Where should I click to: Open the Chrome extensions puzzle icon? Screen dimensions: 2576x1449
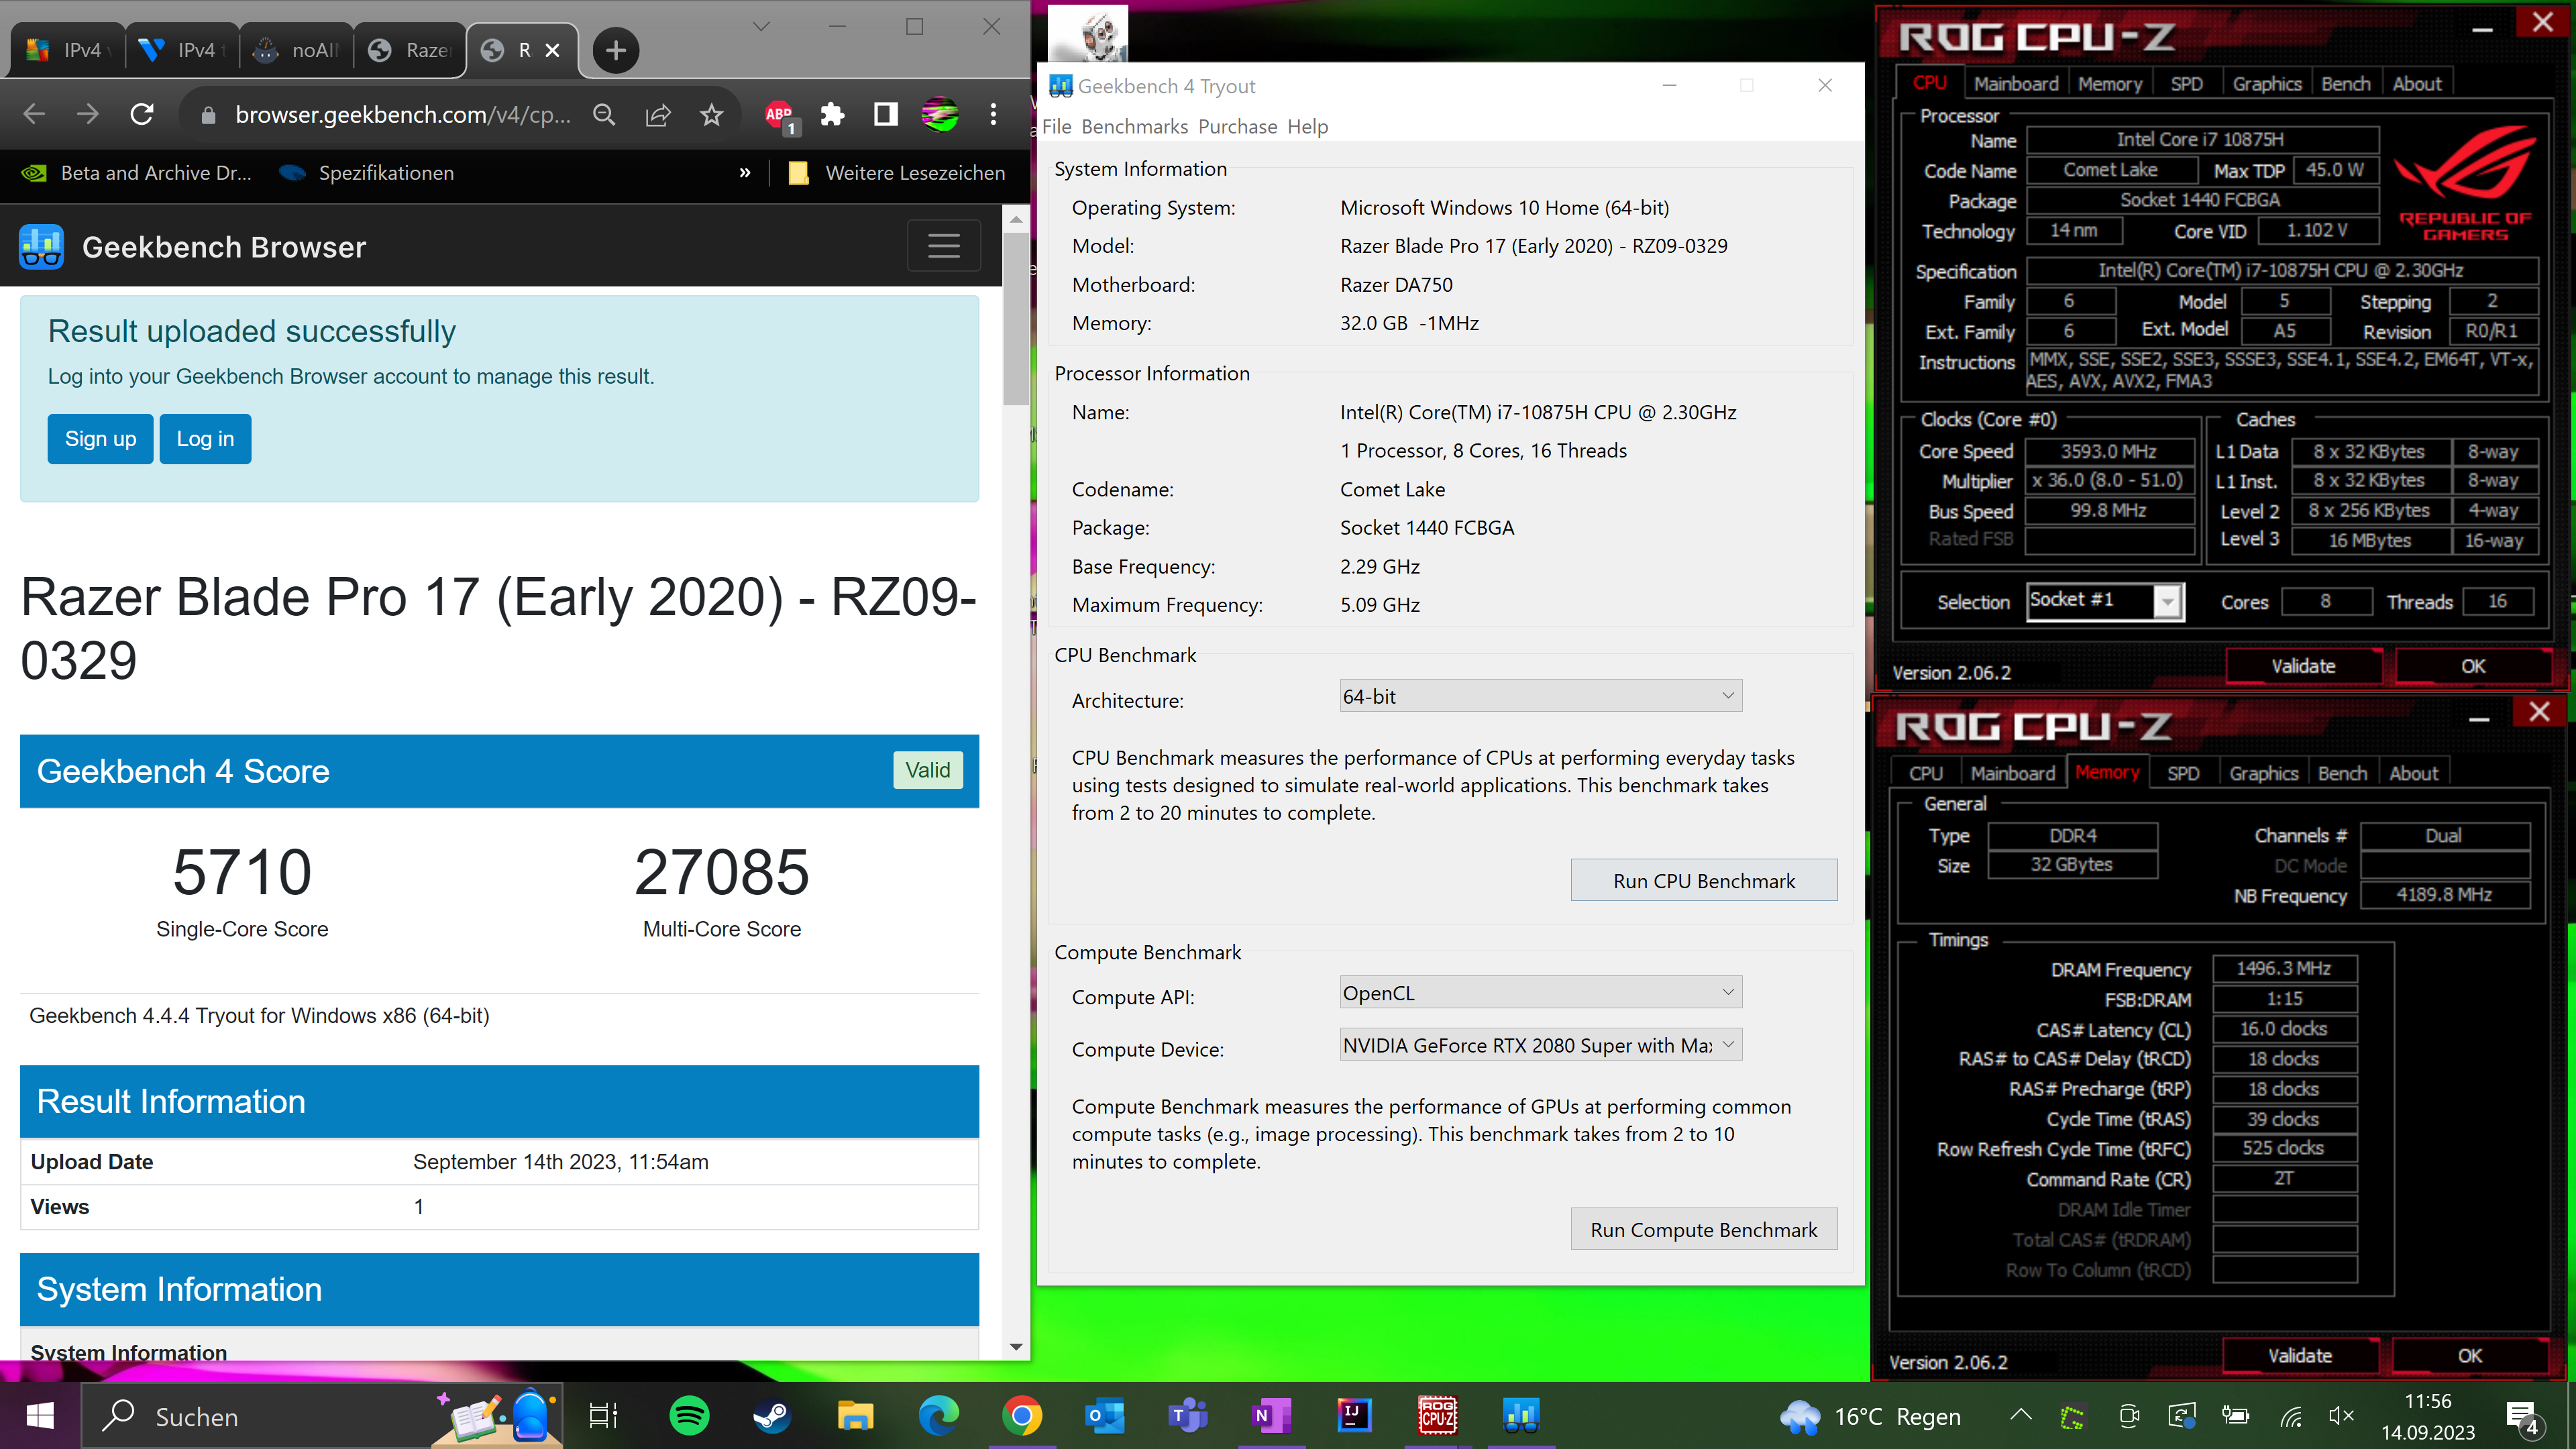pos(832,115)
